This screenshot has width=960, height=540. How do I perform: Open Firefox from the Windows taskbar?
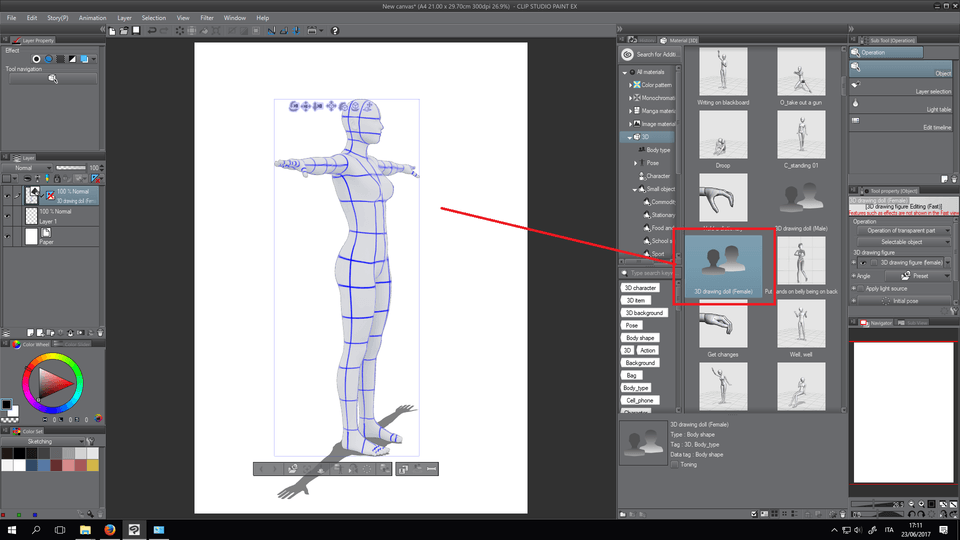click(109, 529)
